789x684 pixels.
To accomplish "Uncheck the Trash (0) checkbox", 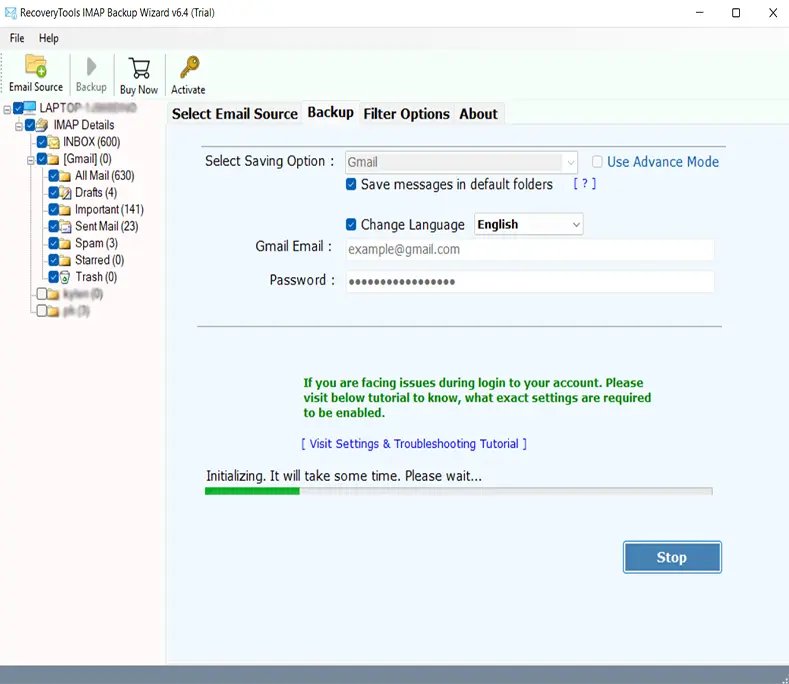I will (53, 277).
